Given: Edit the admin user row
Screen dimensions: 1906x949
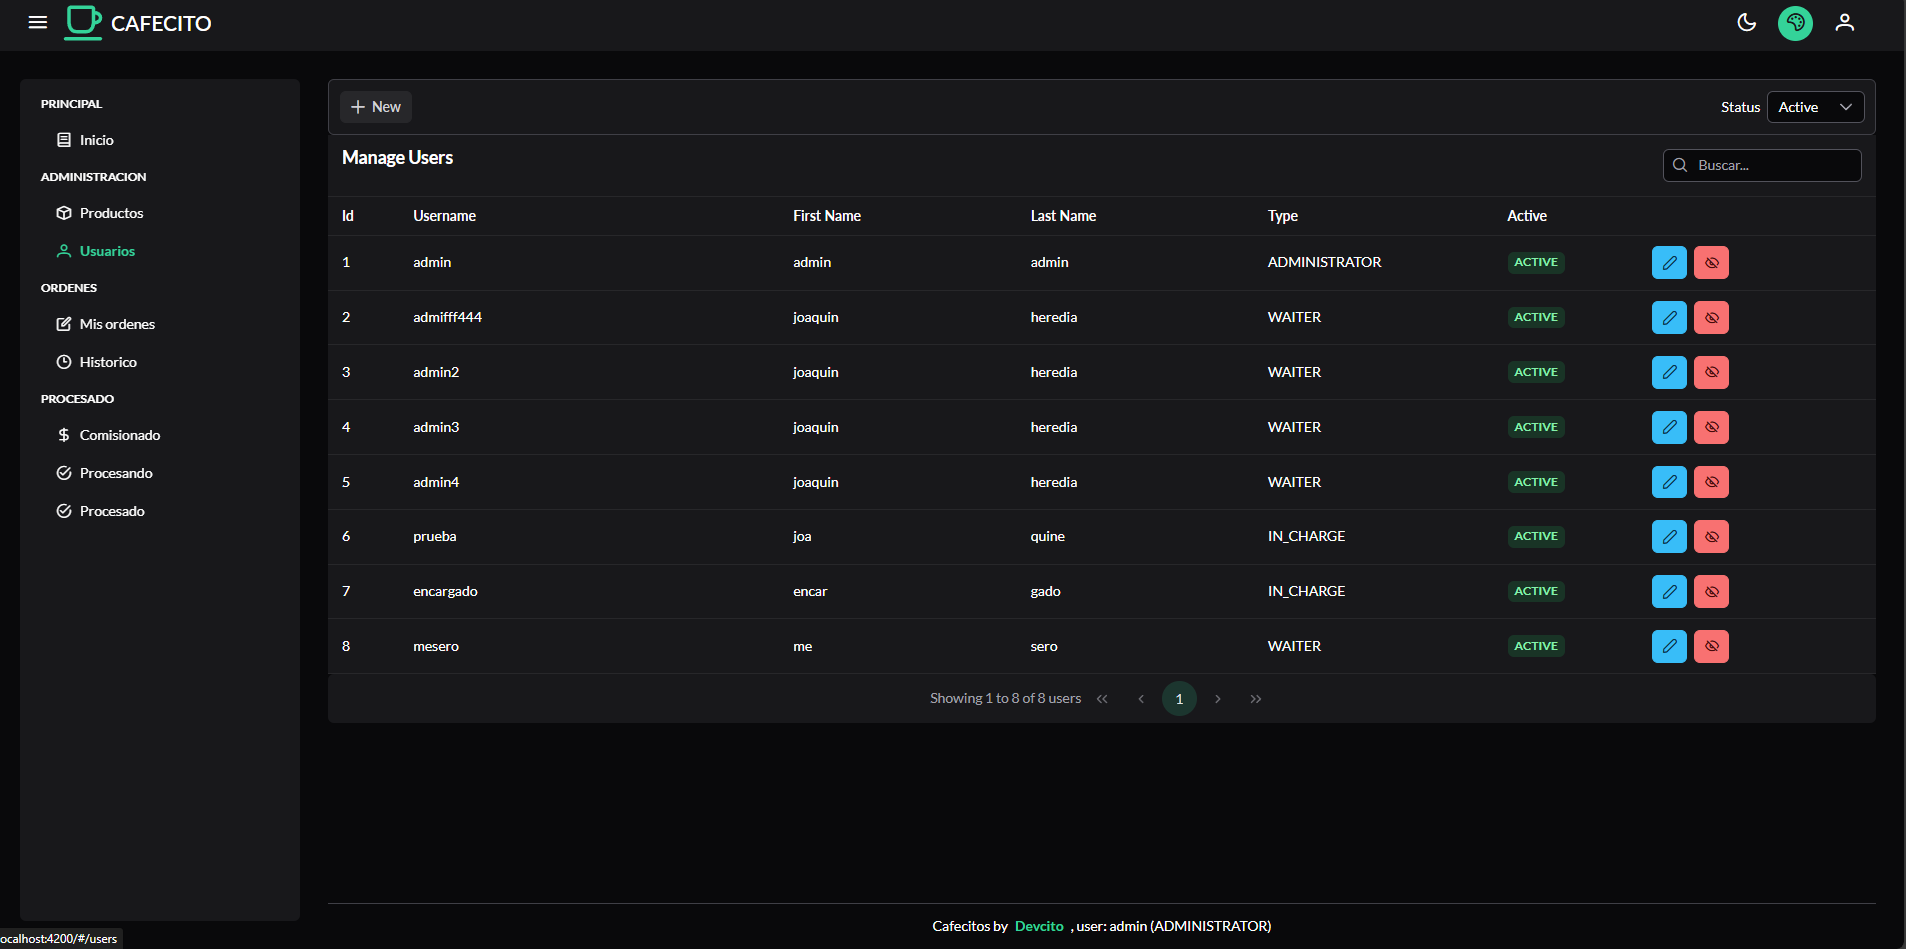Looking at the screenshot, I should point(1669,263).
